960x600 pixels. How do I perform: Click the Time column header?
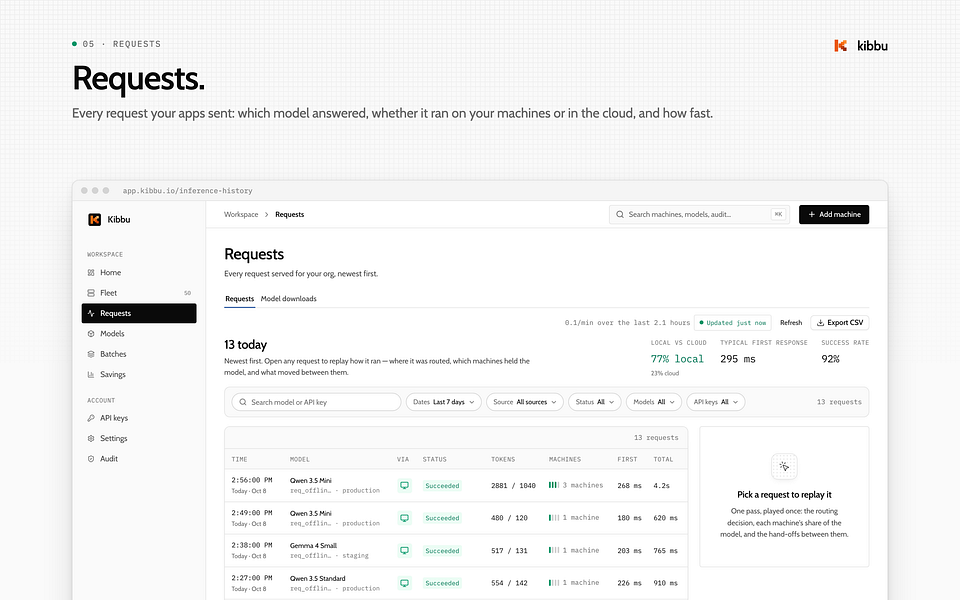point(239,459)
